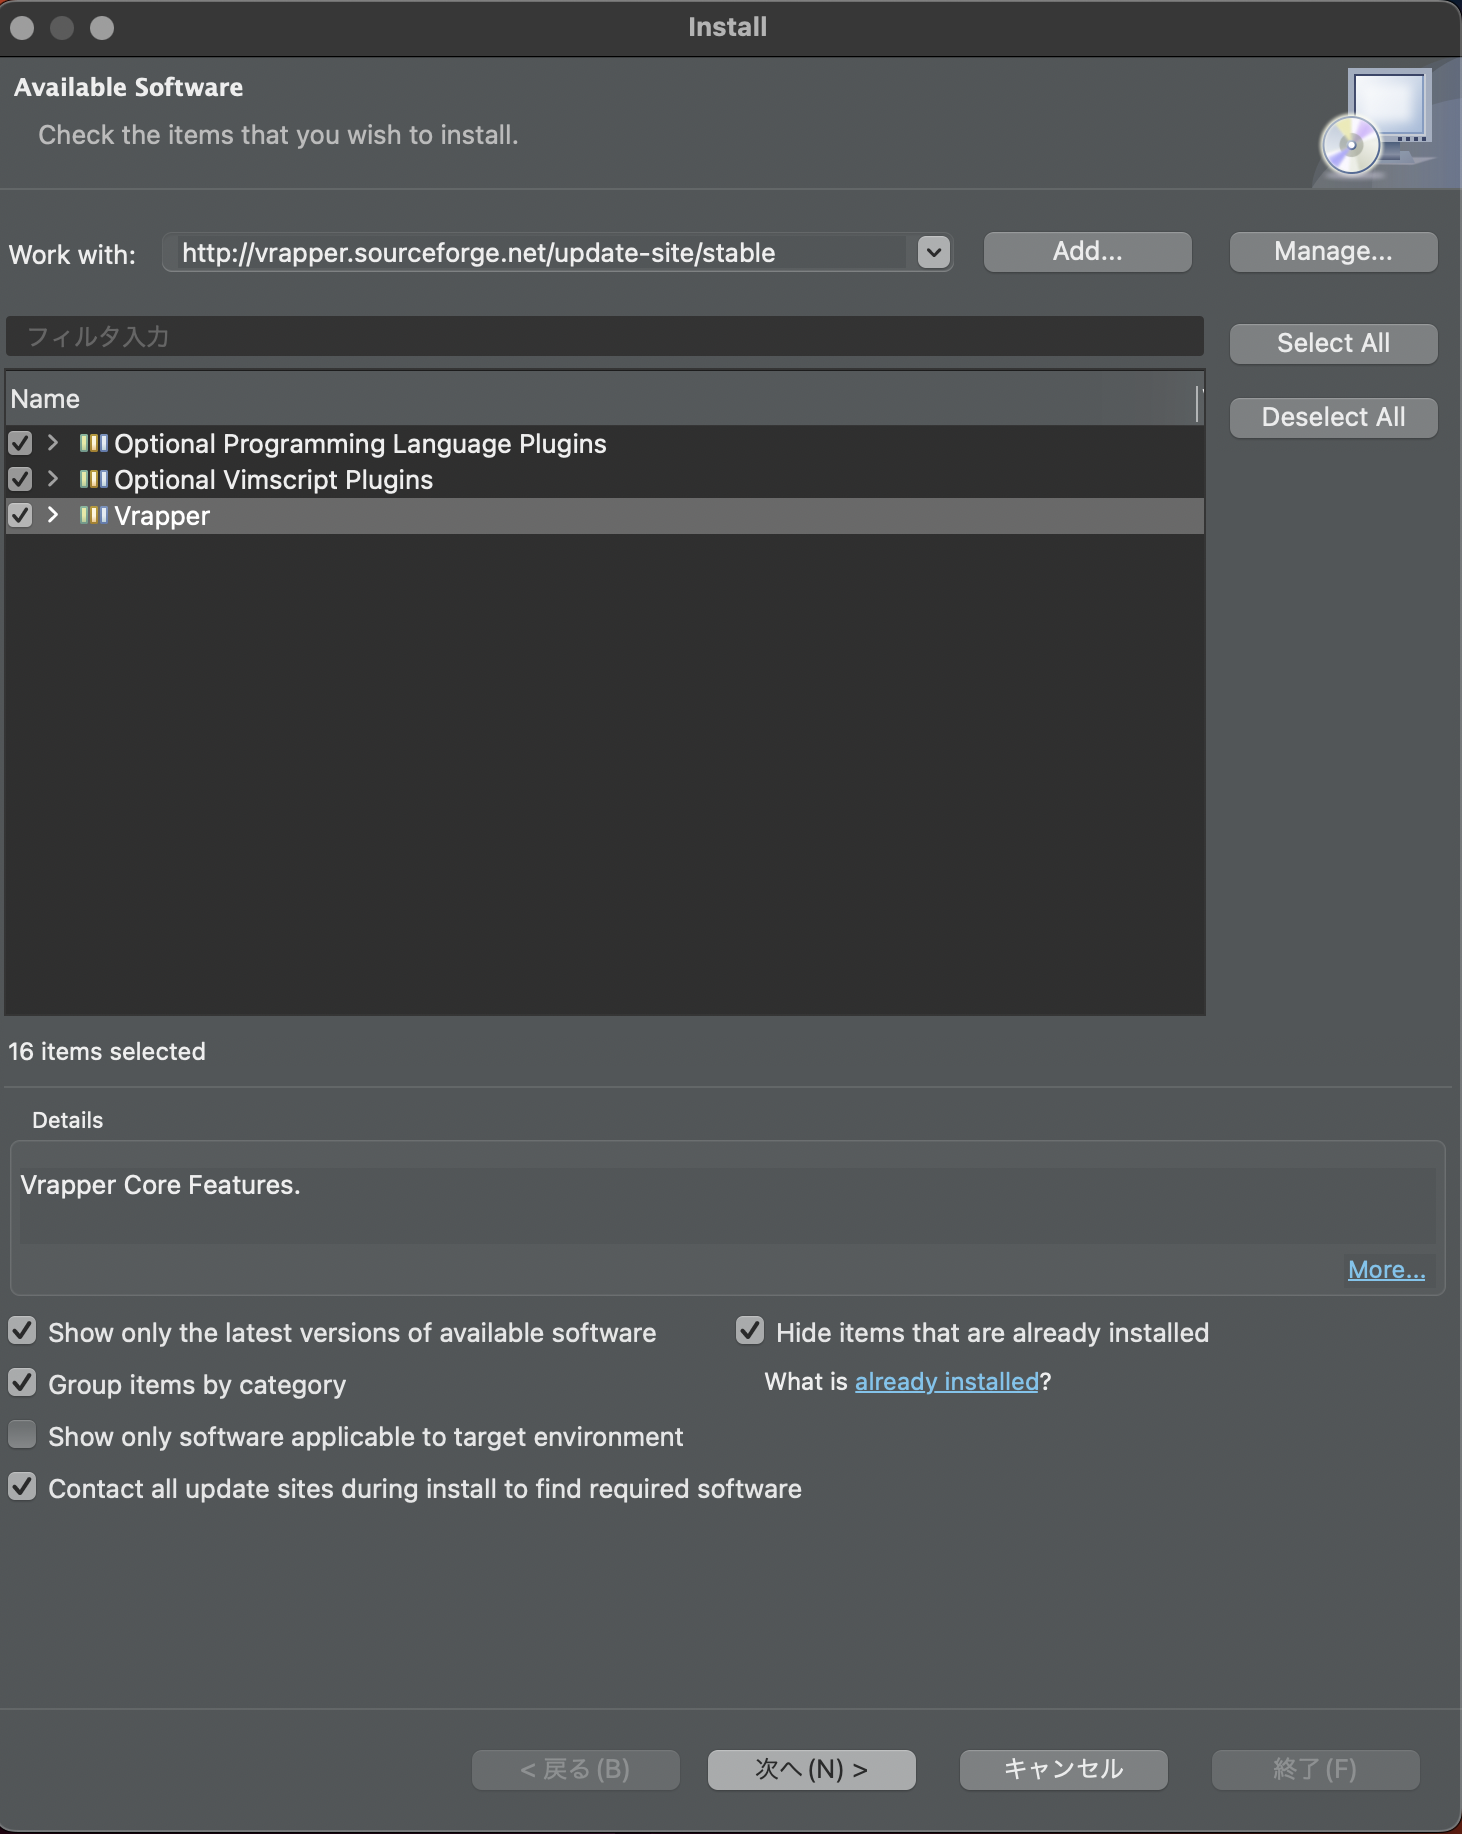The width and height of the screenshot is (1462, 1834).
Task: Click the Vrapper category icon
Action: pyautogui.click(x=93, y=515)
